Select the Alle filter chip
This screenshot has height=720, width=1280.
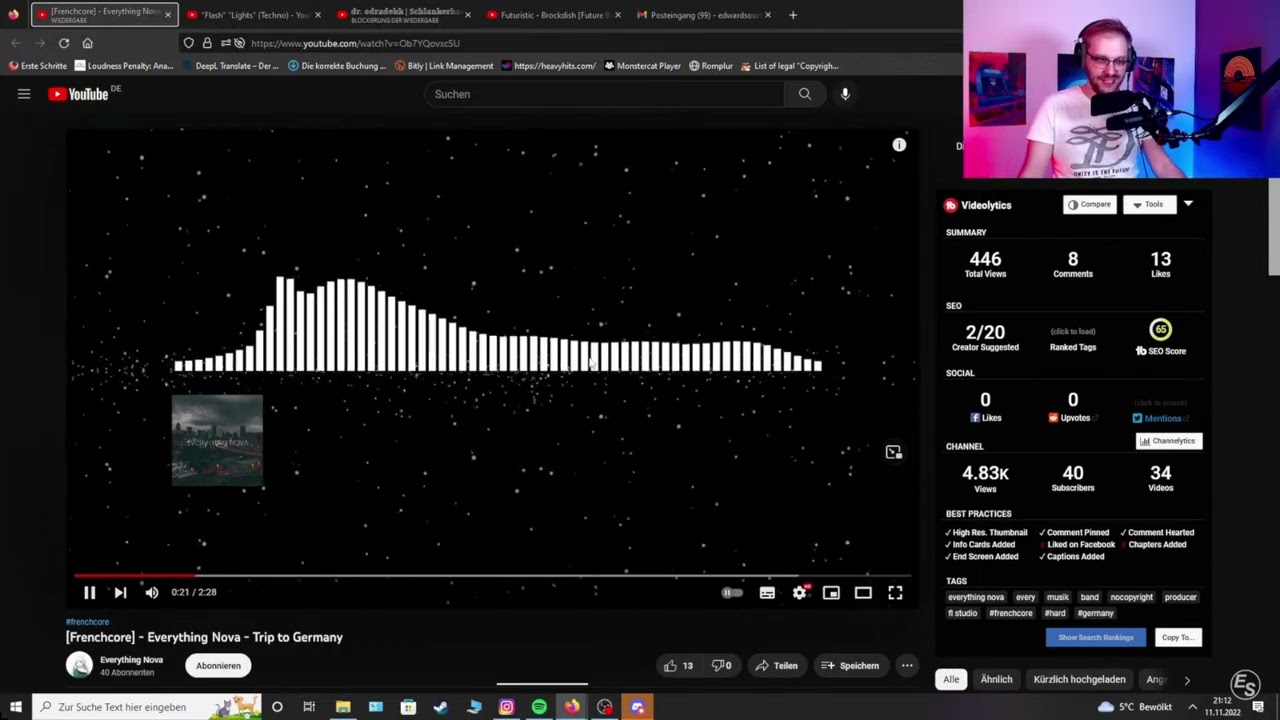[951, 680]
